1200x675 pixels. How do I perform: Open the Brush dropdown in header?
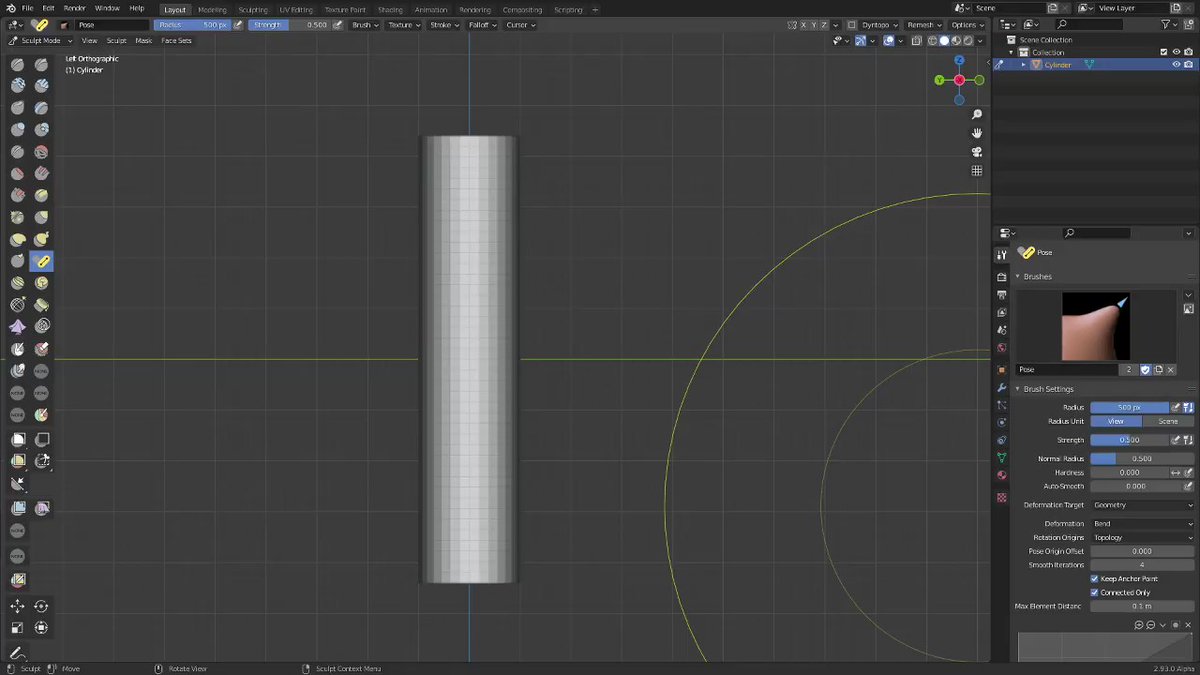(365, 25)
